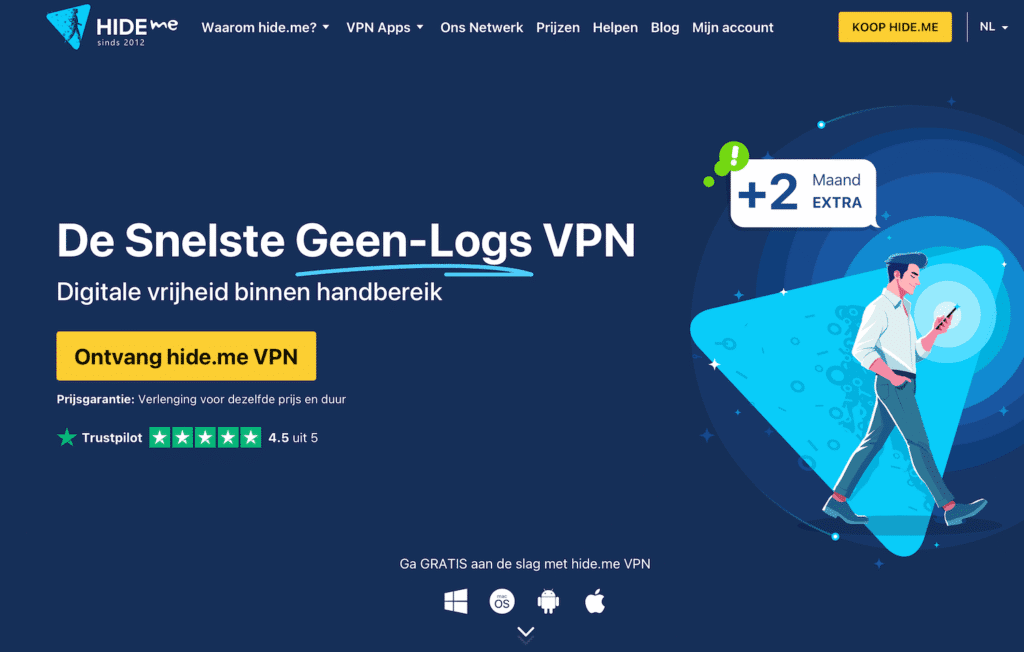Click the hide.me logo icon
Image resolution: width=1024 pixels, height=652 pixels.
point(69,27)
